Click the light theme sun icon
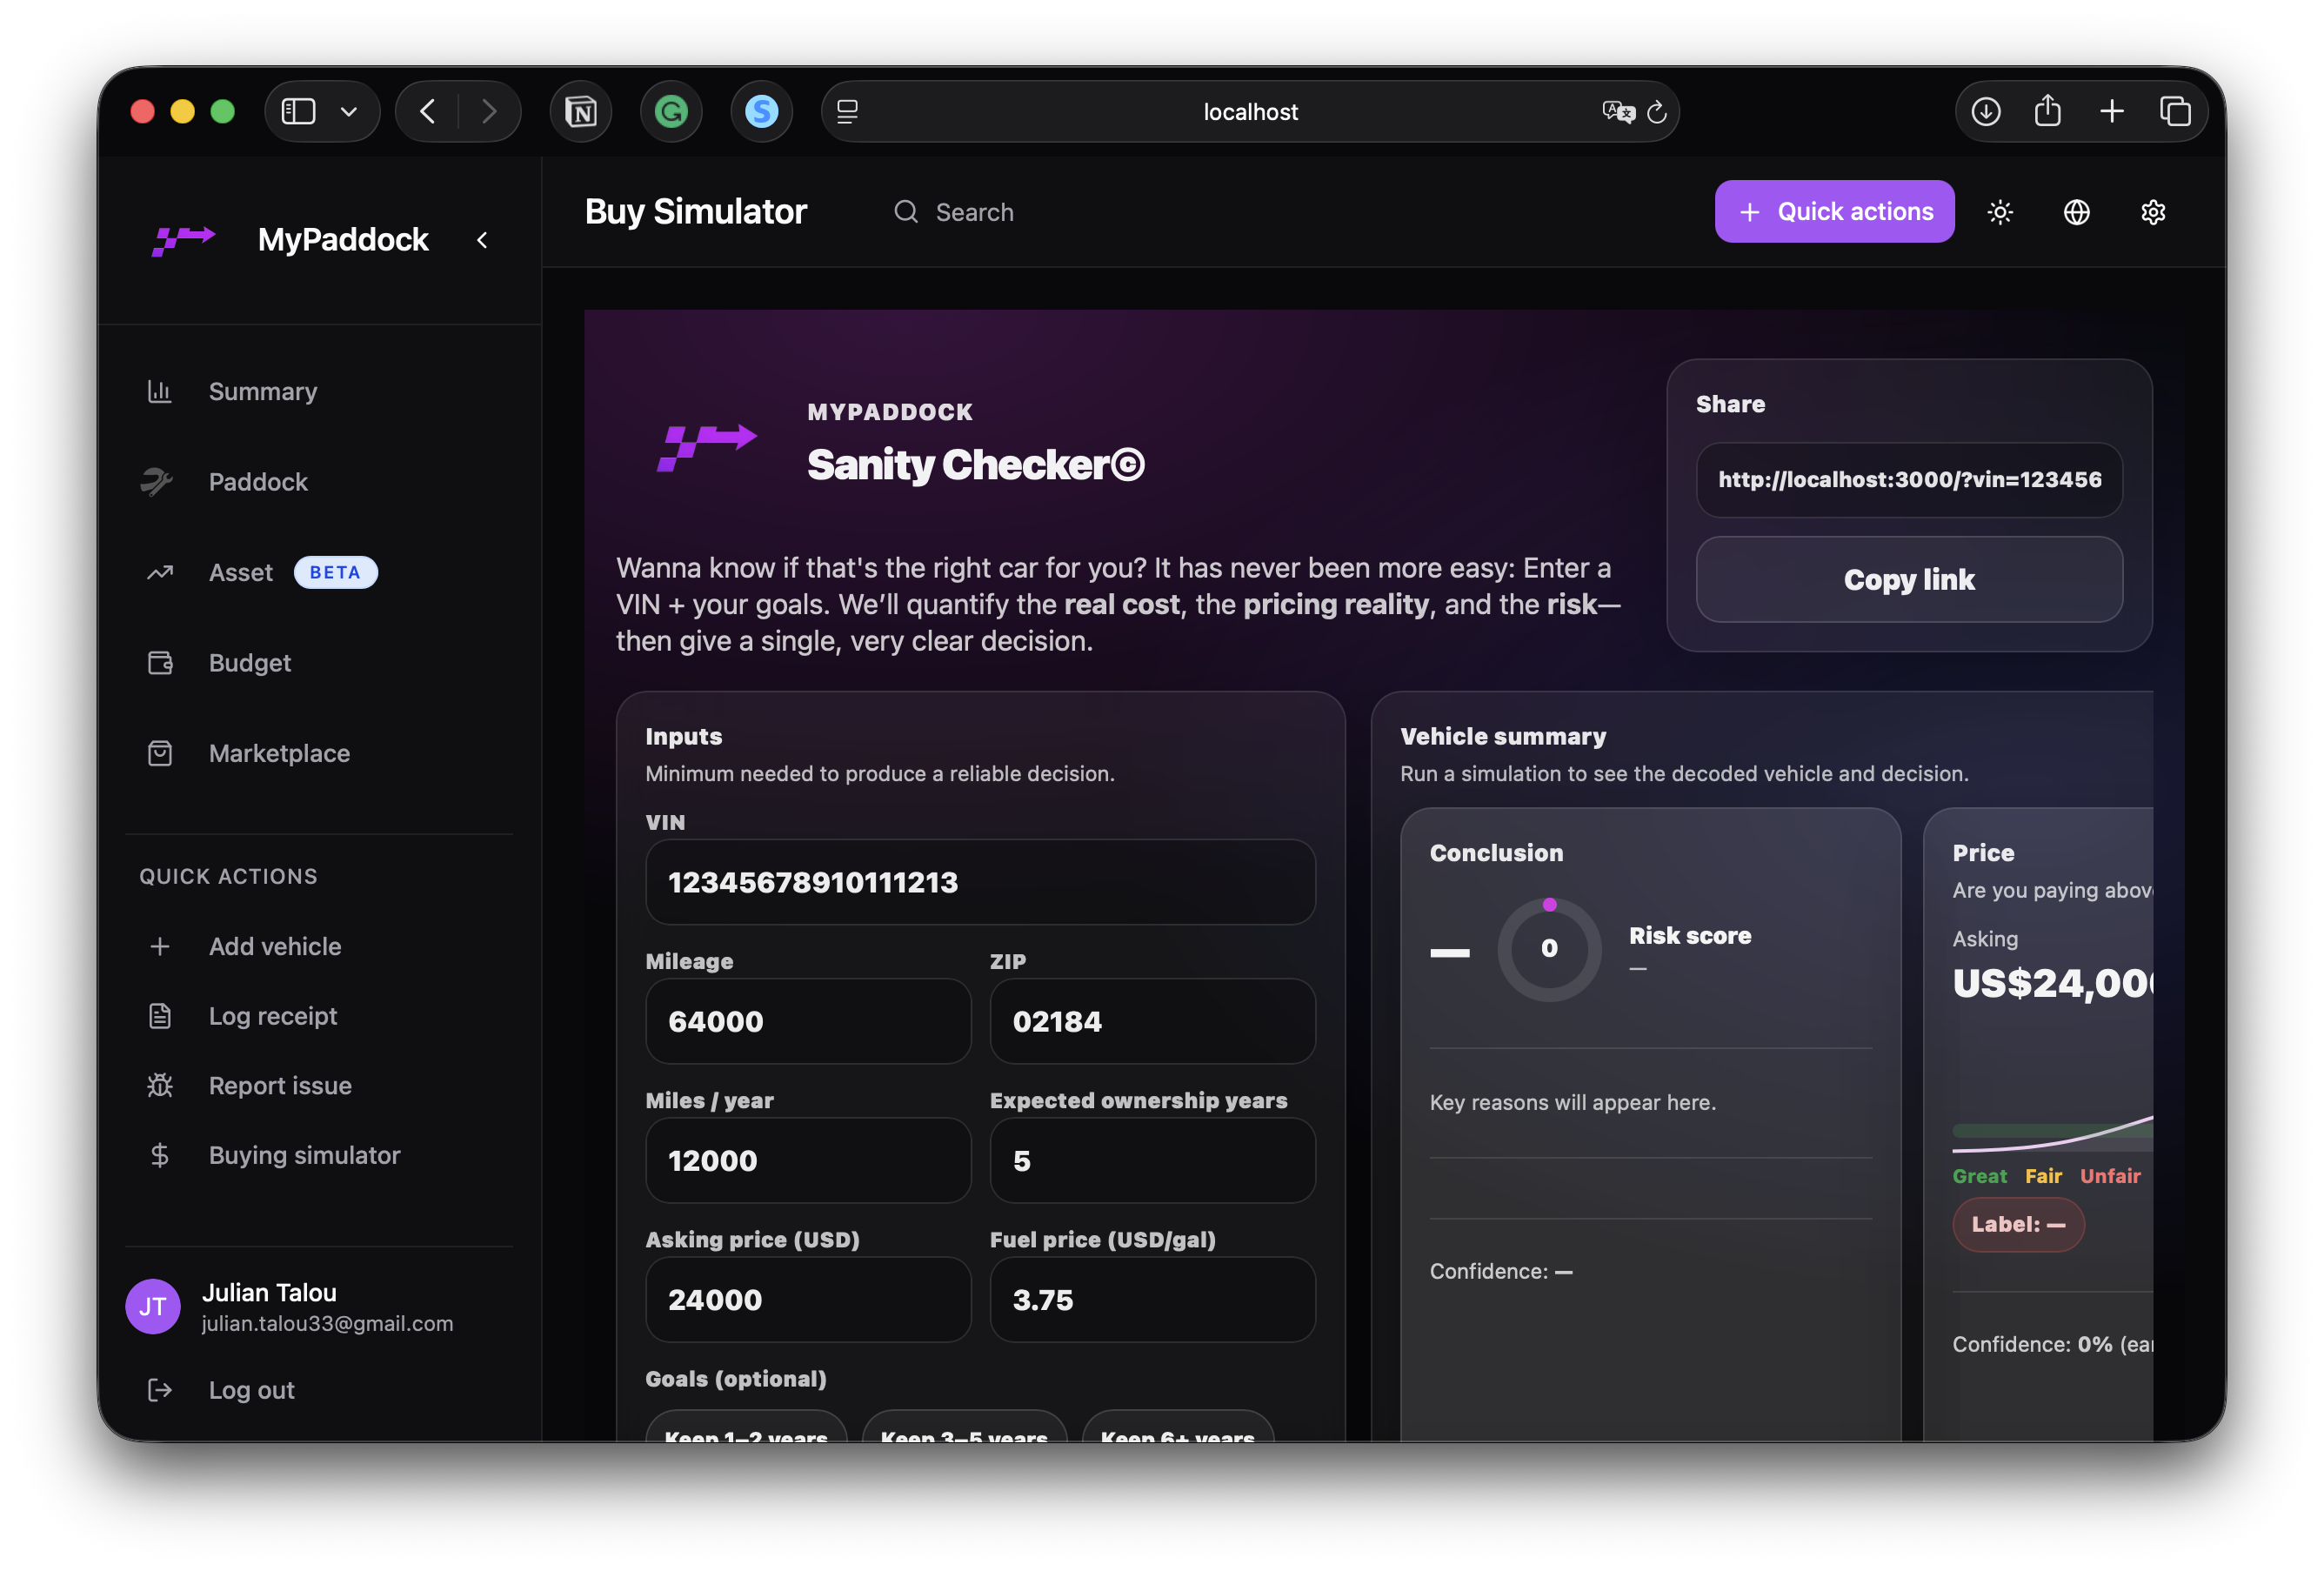 coord(2000,212)
